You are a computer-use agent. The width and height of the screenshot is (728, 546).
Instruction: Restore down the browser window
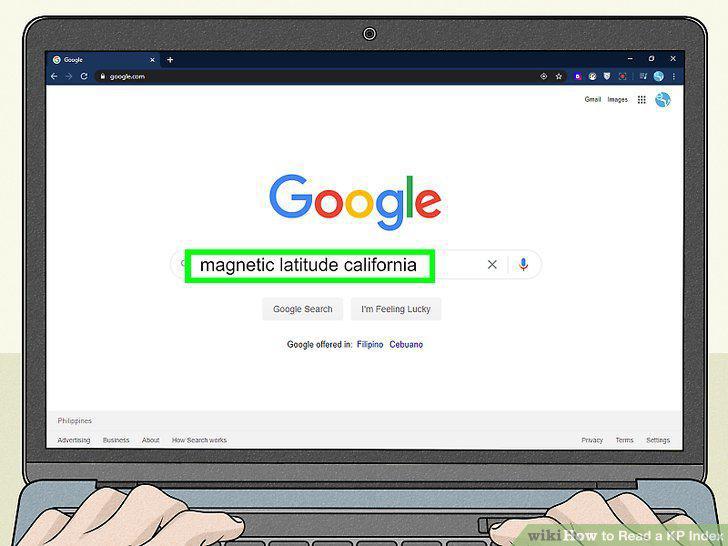coord(651,58)
